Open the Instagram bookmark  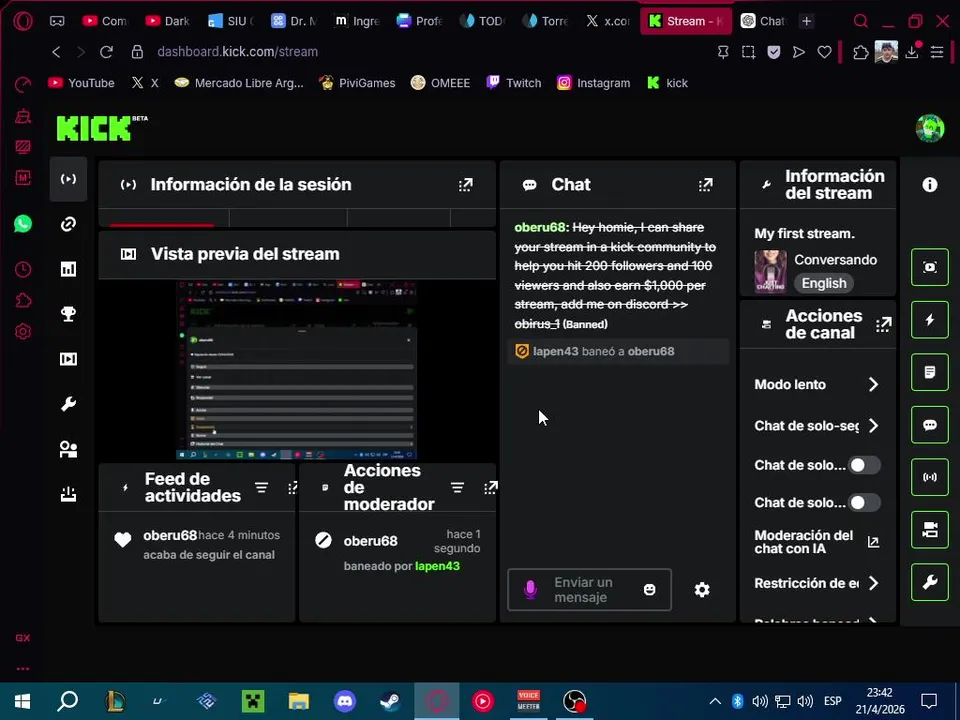(x=593, y=83)
